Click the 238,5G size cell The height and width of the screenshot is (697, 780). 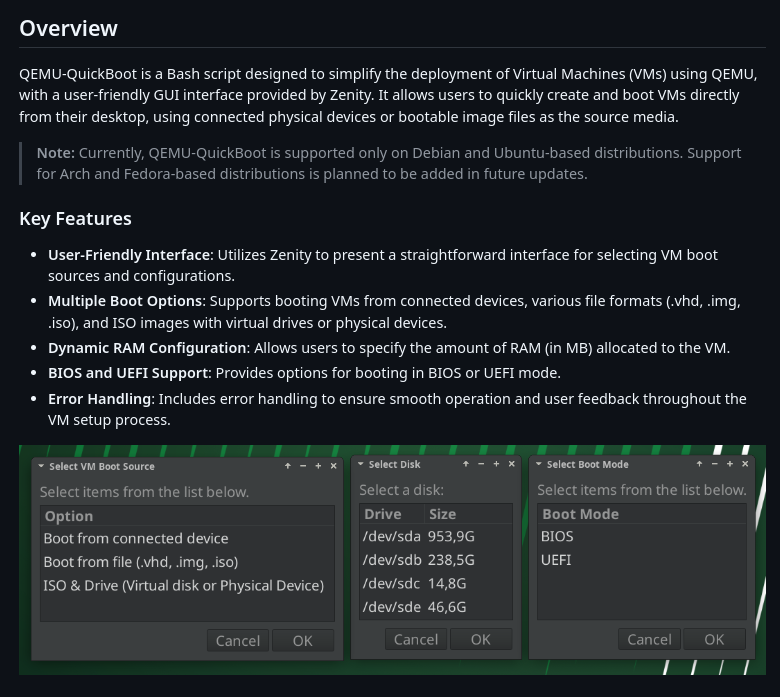451,560
